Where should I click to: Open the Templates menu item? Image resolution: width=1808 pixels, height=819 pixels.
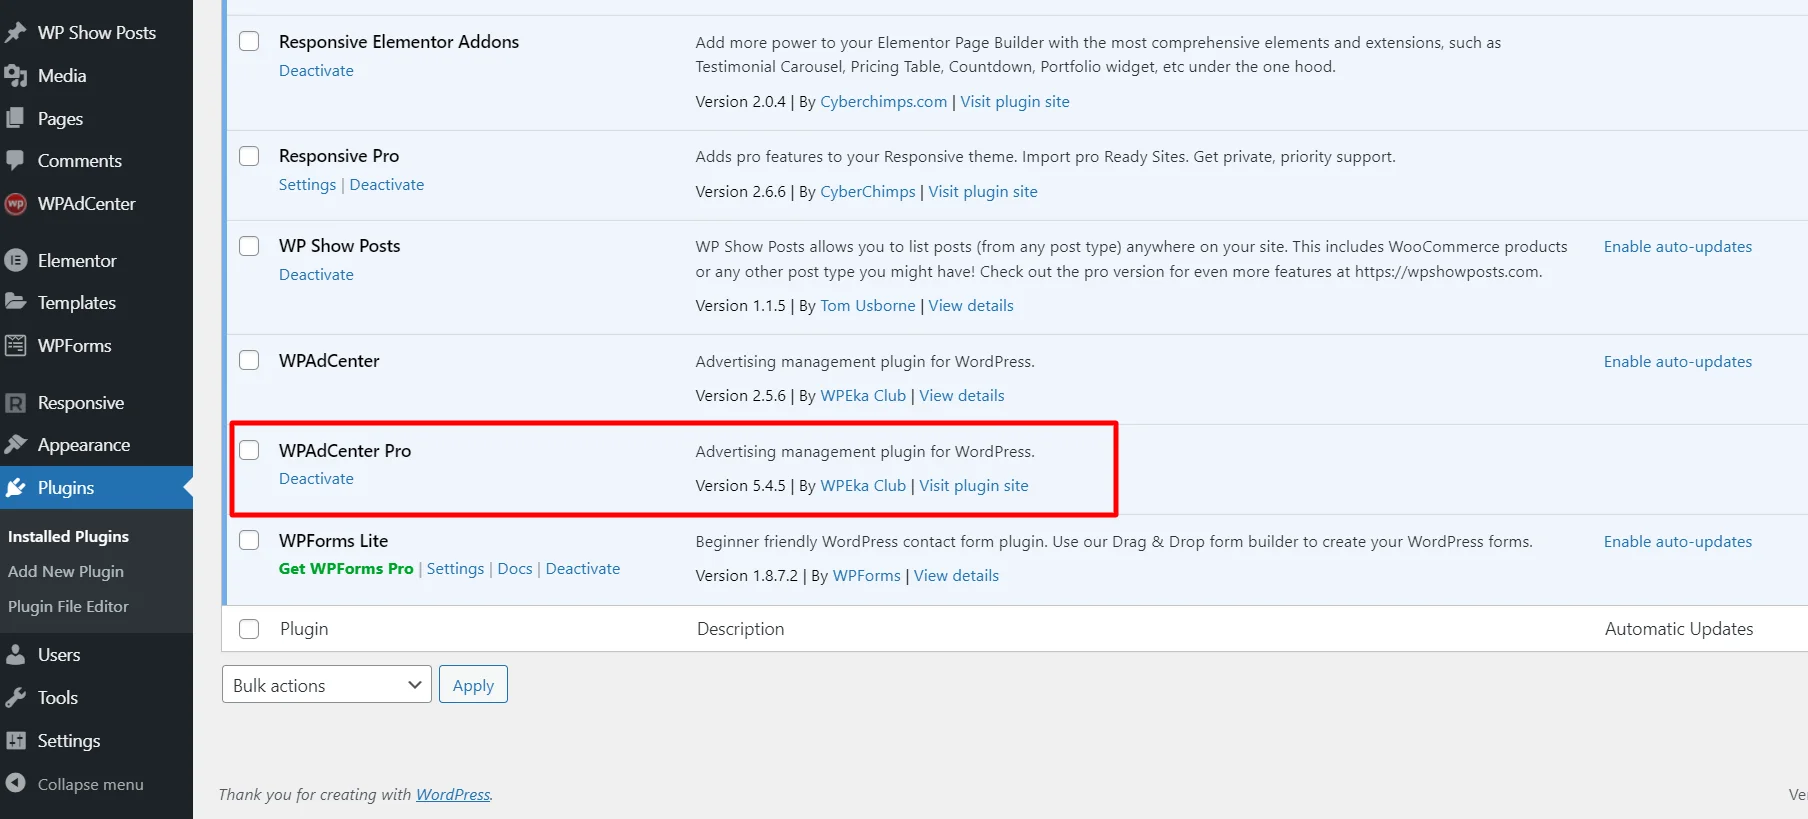pyautogui.click(x=77, y=302)
